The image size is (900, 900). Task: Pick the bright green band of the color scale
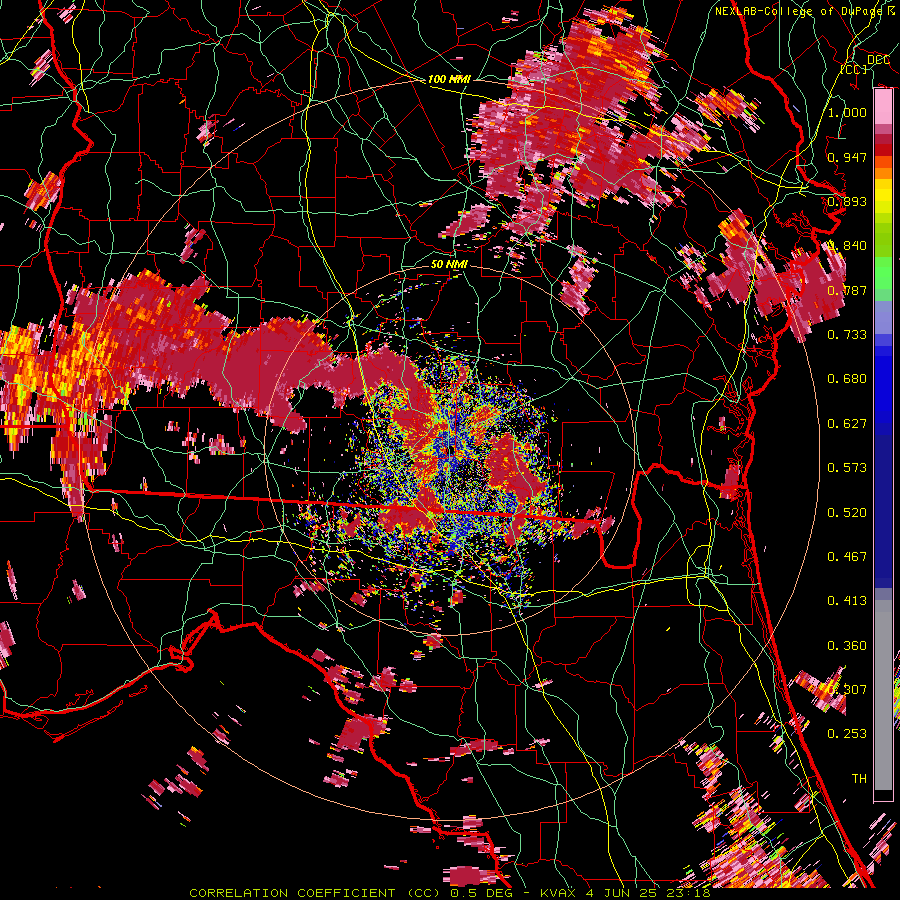tap(883, 273)
